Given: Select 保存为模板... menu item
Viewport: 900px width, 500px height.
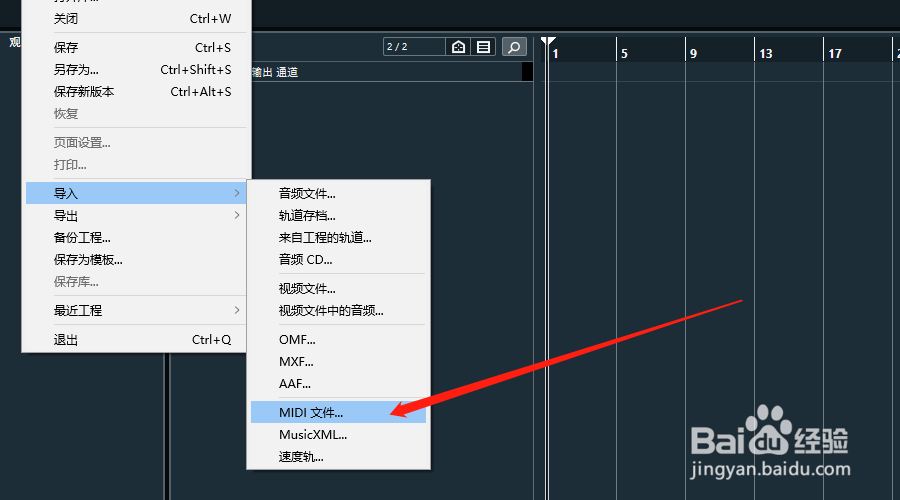Looking at the screenshot, I should [x=136, y=260].
